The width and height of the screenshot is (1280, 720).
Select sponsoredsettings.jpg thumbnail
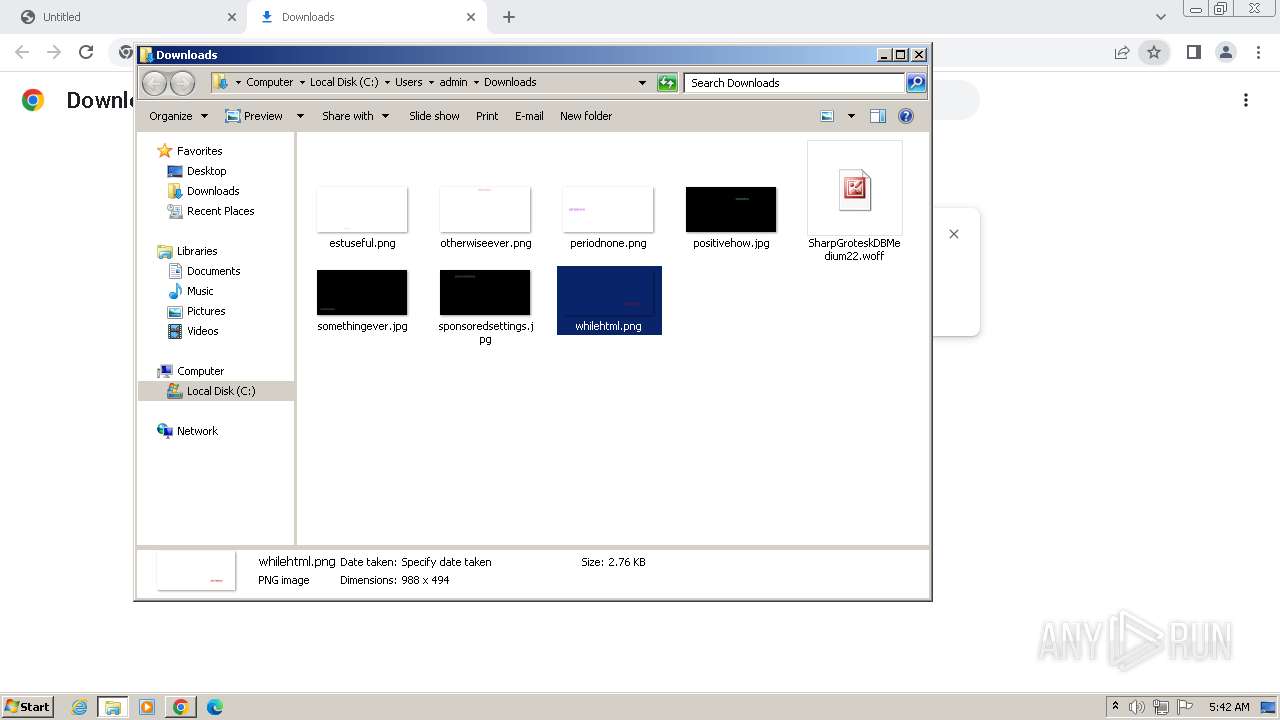click(485, 292)
